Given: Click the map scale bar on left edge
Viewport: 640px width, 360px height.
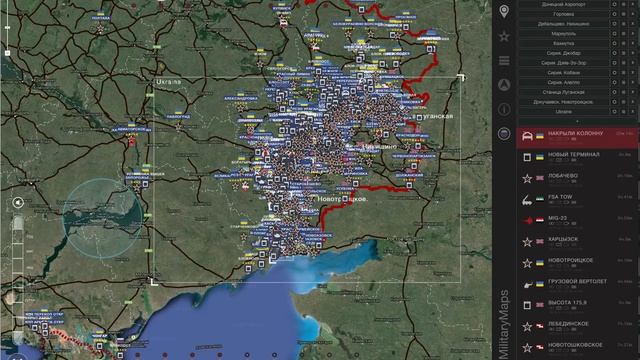Looking at the screenshot, I should (18, 280).
